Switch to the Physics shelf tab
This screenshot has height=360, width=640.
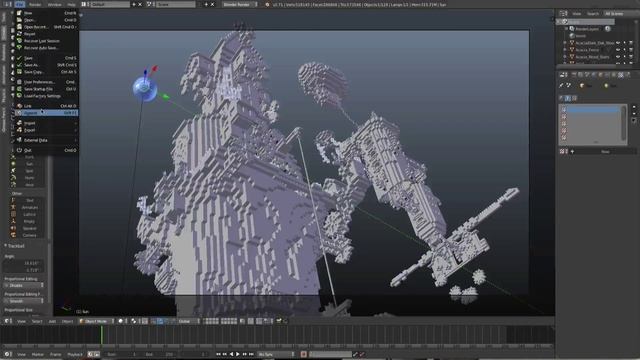pos(4,96)
